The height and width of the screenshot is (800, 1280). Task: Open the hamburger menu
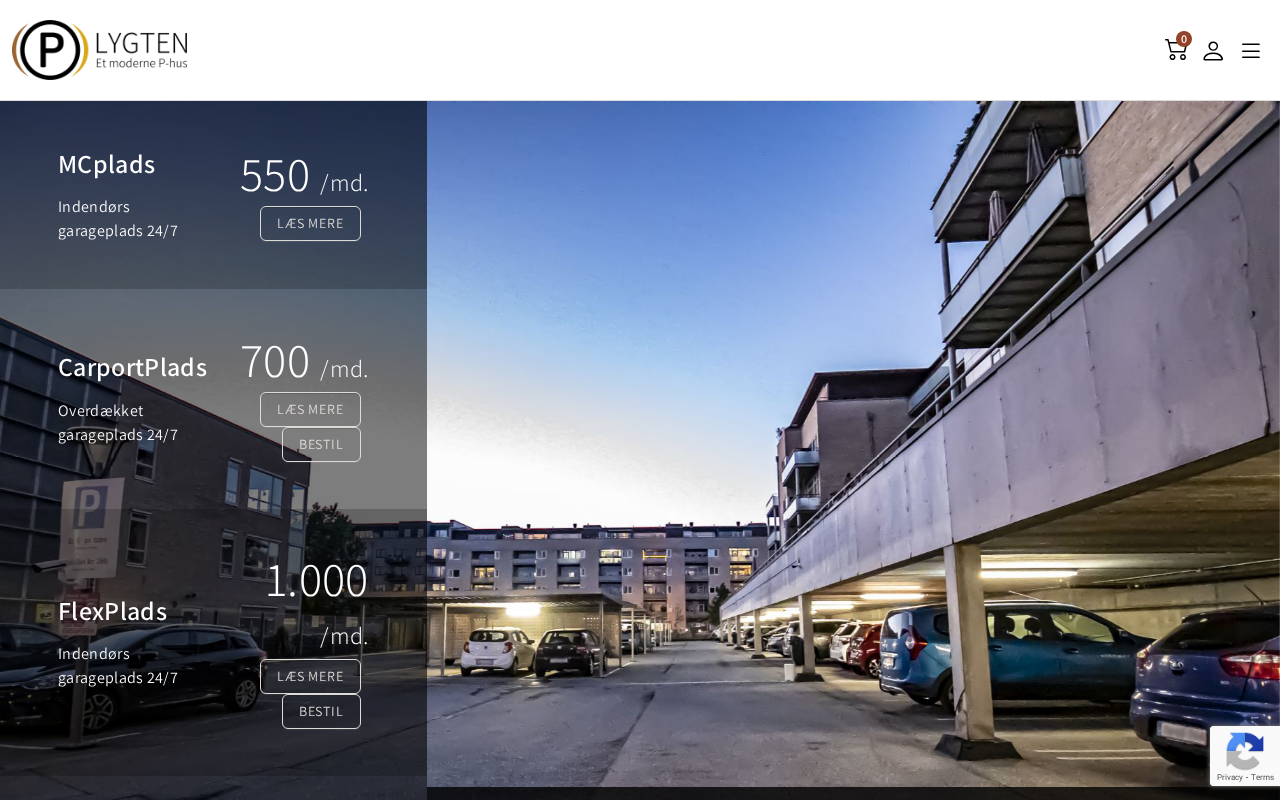[1251, 50]
